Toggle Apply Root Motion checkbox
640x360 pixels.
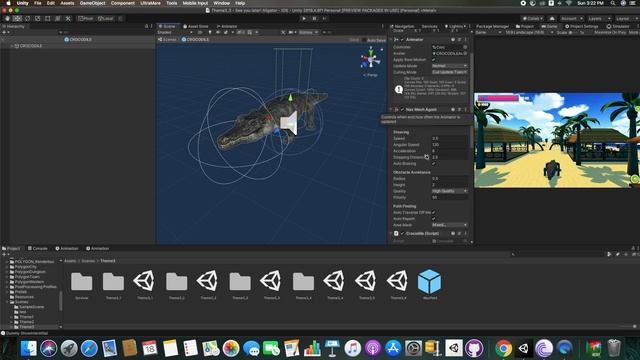tap(433, 60)
